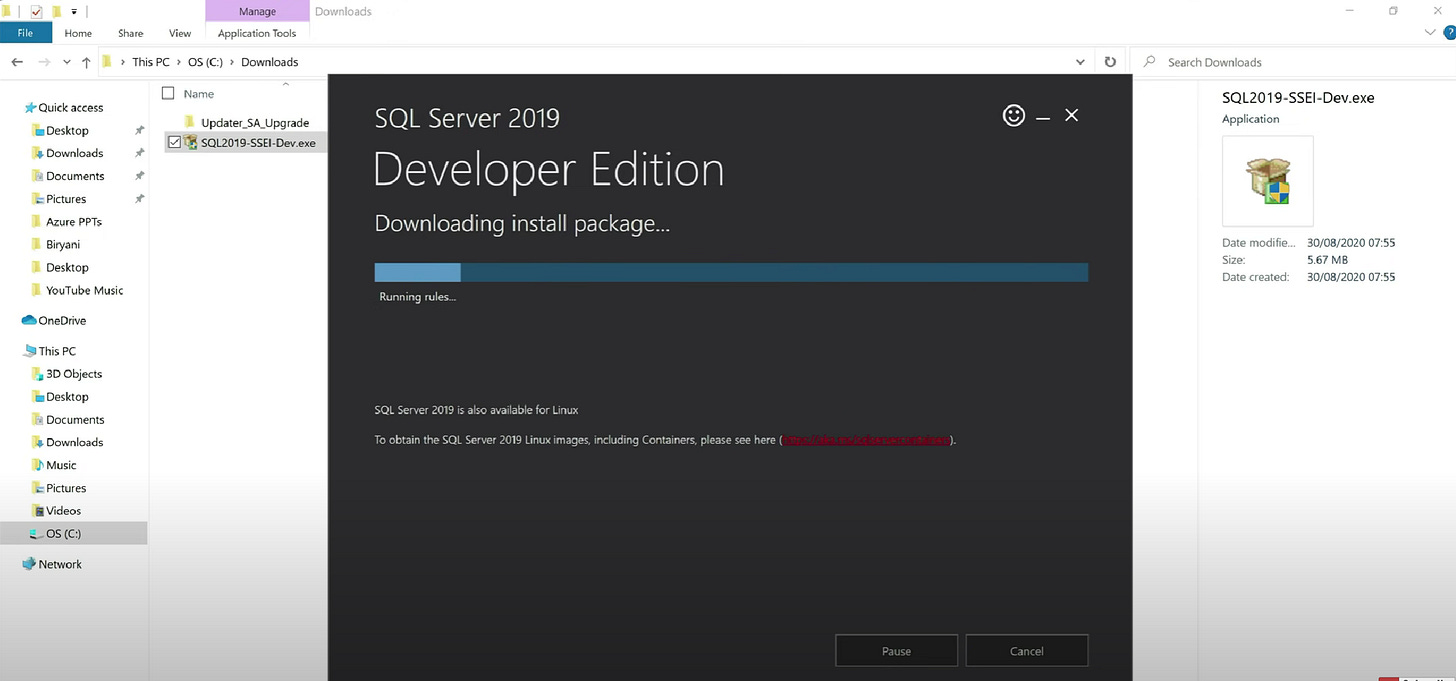
Task: Sort files by the Name column
Action: (199, 93)
